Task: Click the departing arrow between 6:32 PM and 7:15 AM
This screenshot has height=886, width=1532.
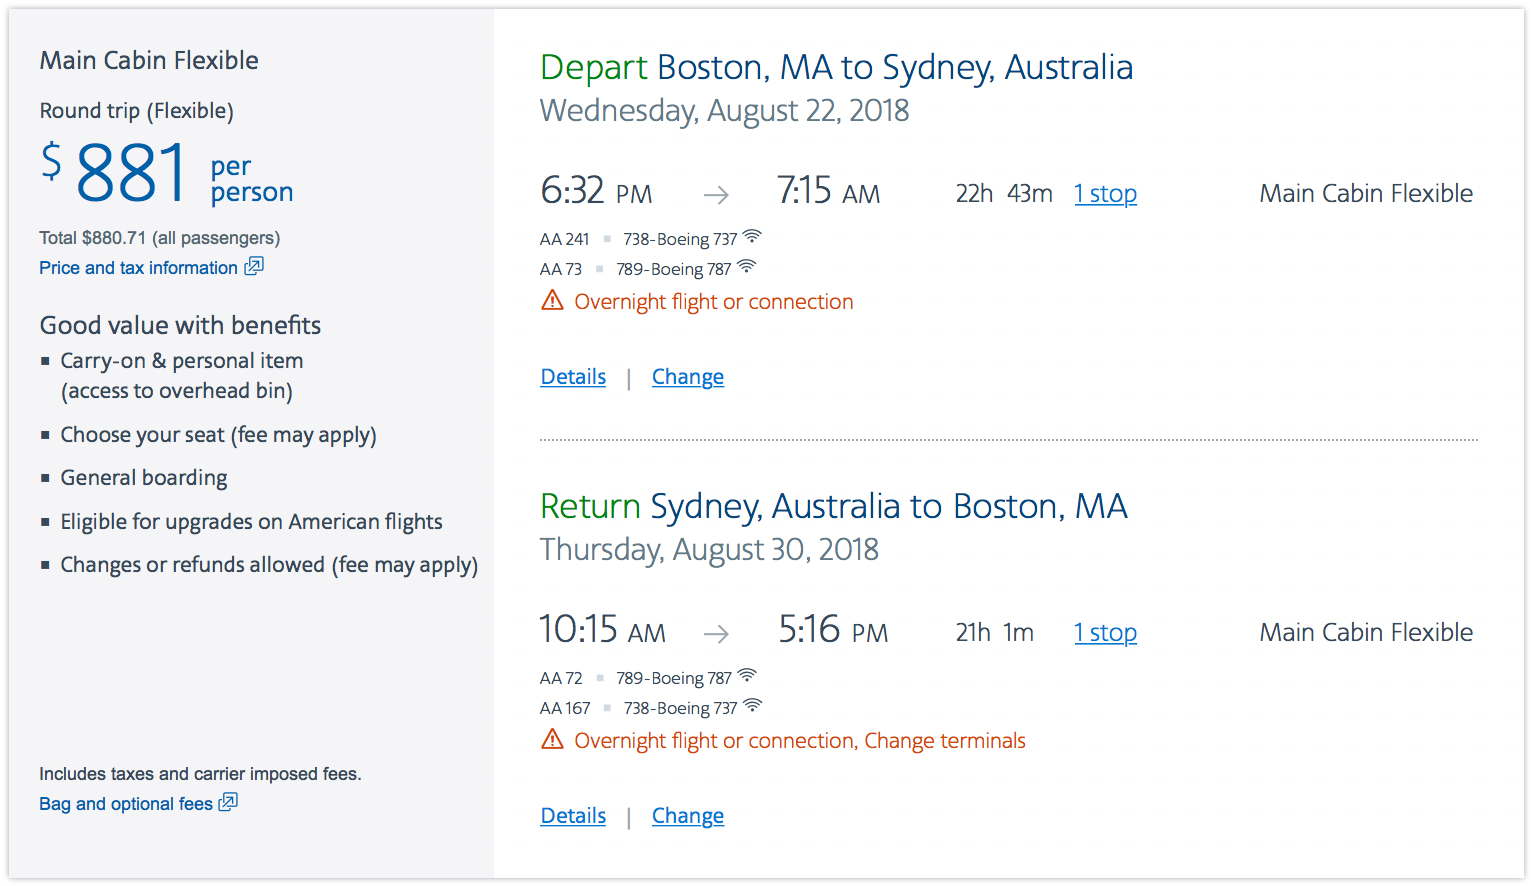Action: pos(716,195)
